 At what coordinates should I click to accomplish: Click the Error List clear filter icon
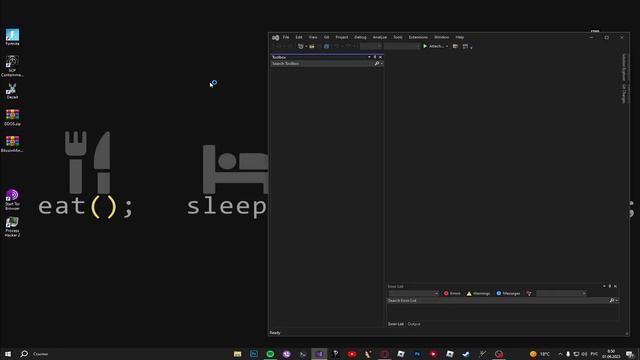pos(529,293)
